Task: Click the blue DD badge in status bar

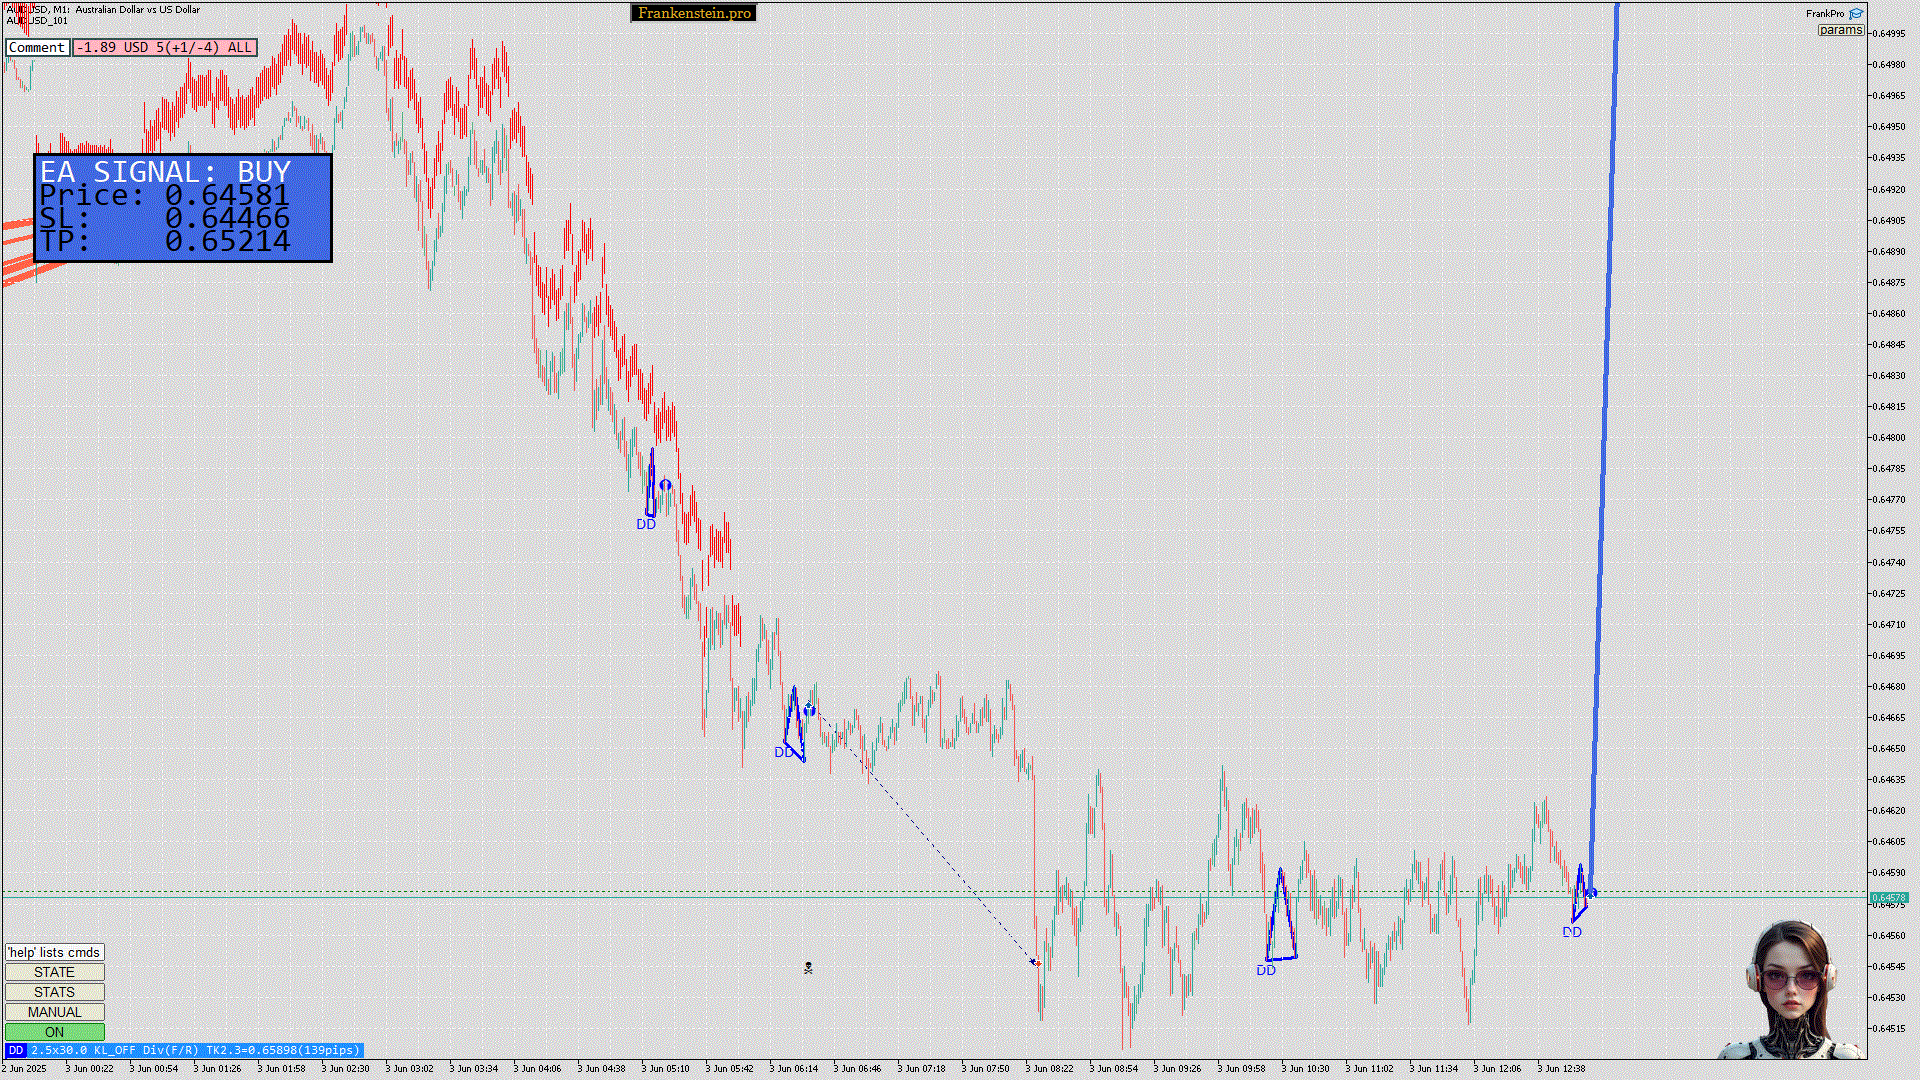Action: tap(15, 1050)
